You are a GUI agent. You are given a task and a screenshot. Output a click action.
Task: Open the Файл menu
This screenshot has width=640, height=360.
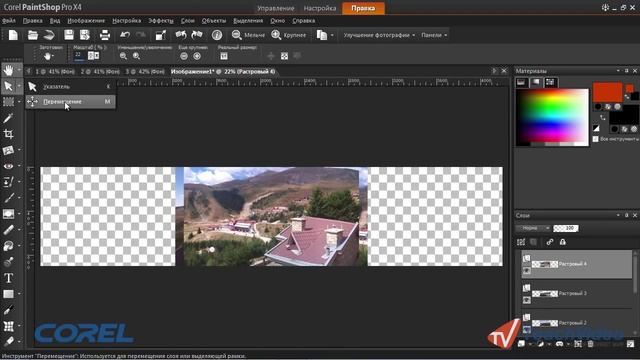click(9, 20)
